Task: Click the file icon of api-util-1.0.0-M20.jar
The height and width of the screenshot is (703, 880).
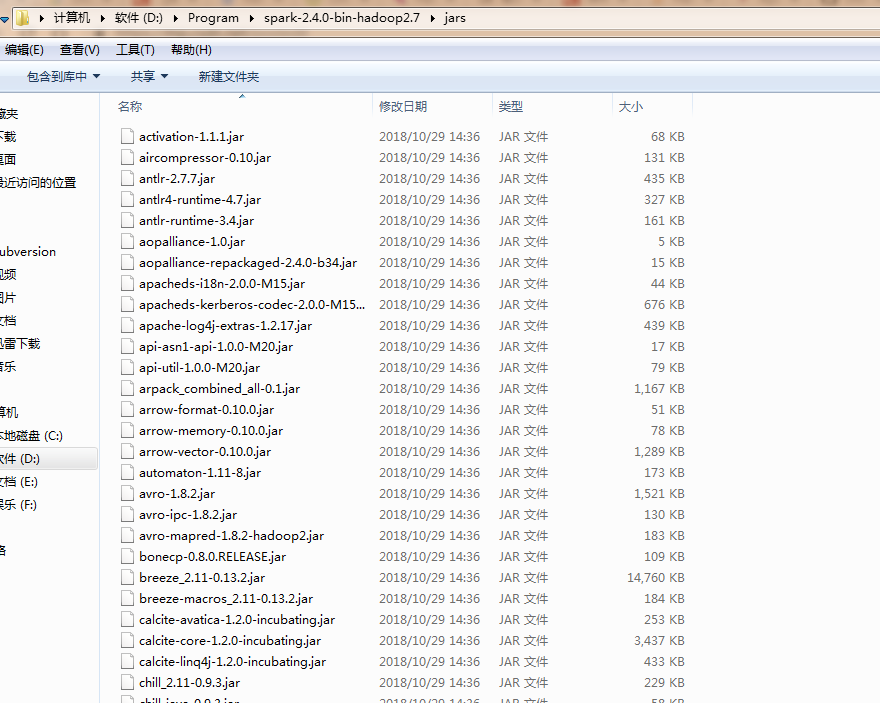Action: coord(127,367)
